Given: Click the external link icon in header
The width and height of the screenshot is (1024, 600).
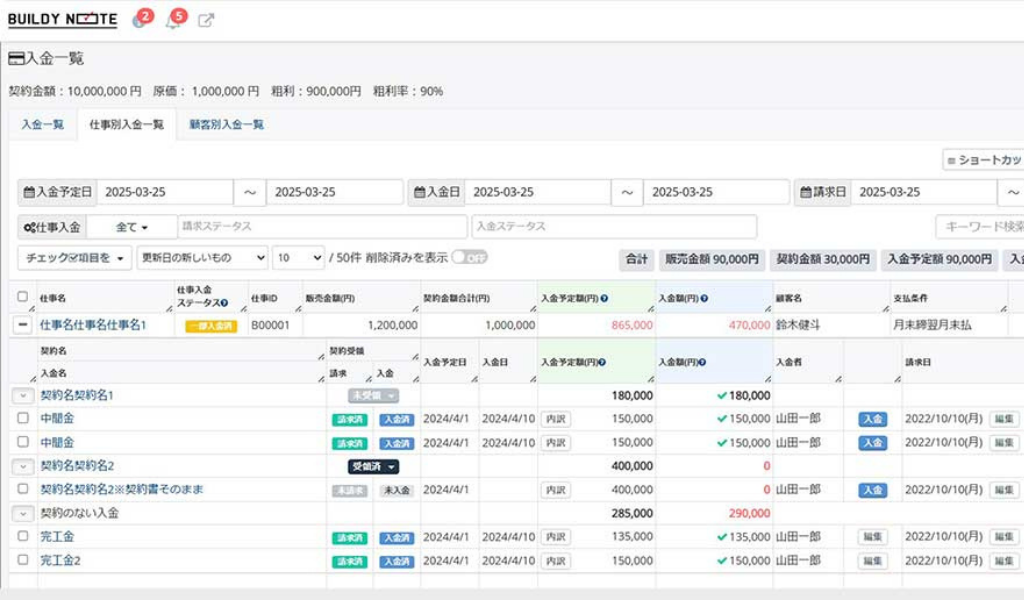Looking at the screenshot, I should (206, 20).
